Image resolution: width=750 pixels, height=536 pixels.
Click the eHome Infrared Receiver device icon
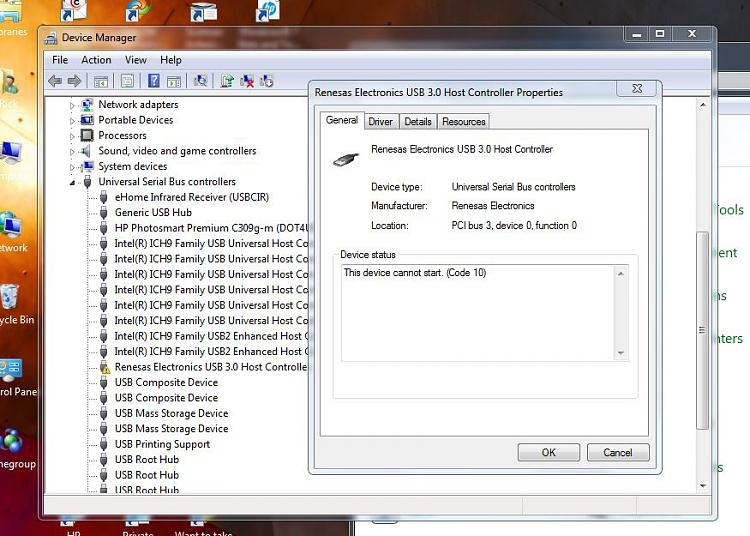tap(103, 197)
